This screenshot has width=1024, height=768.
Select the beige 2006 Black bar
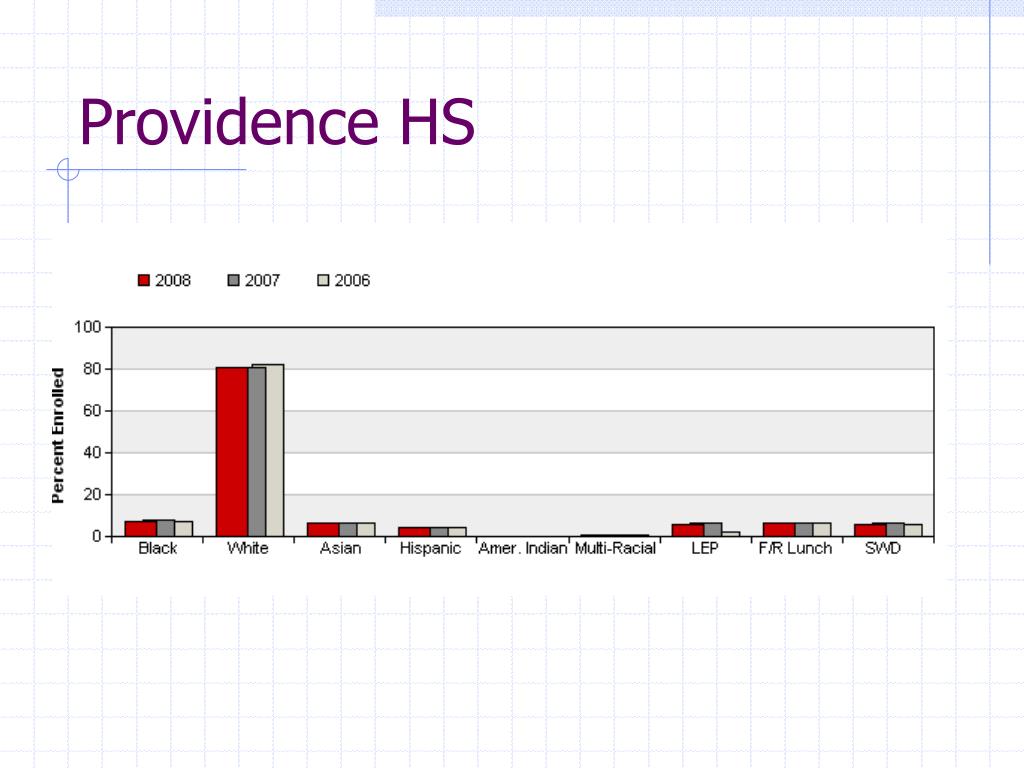(184, 529)
